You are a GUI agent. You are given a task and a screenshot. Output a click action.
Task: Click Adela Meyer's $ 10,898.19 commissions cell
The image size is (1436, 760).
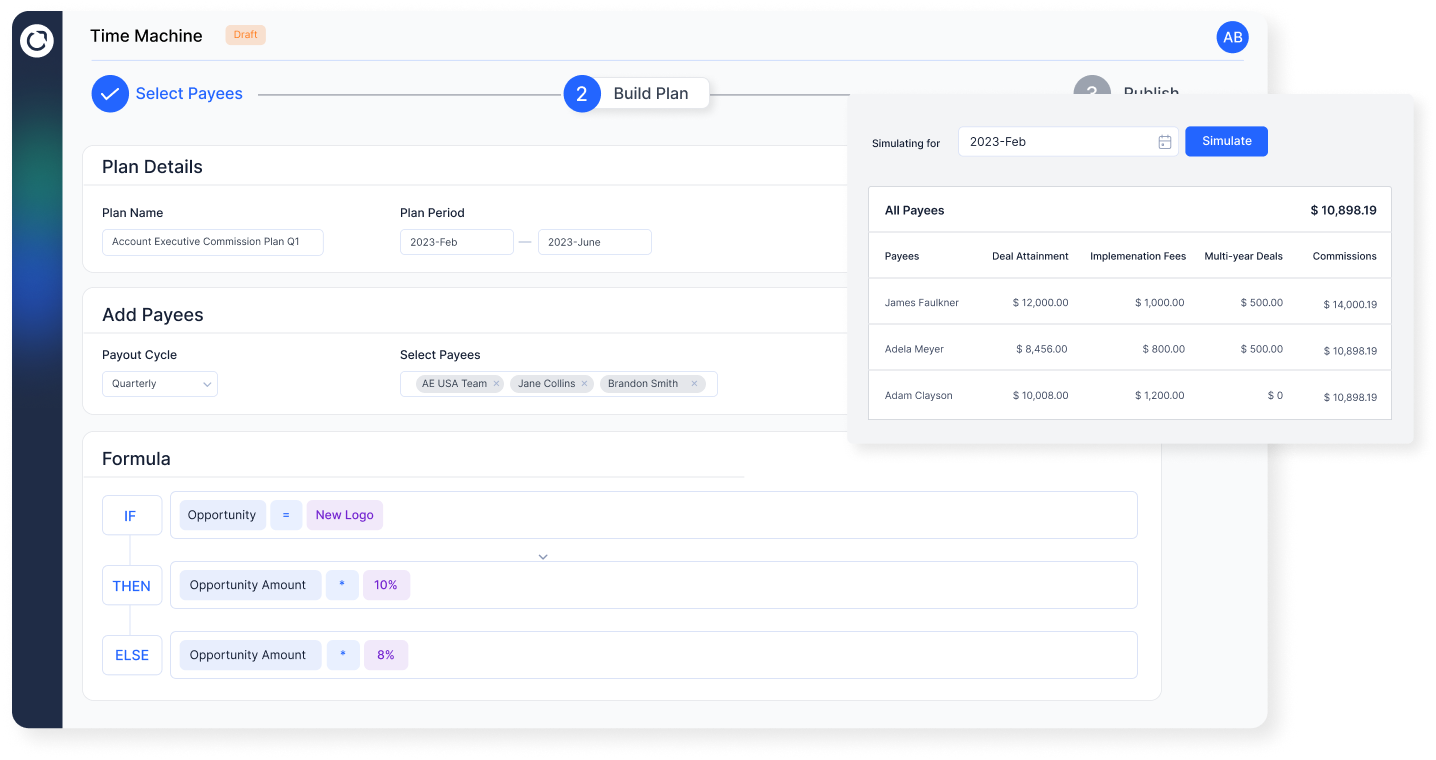coord(1350,352)
